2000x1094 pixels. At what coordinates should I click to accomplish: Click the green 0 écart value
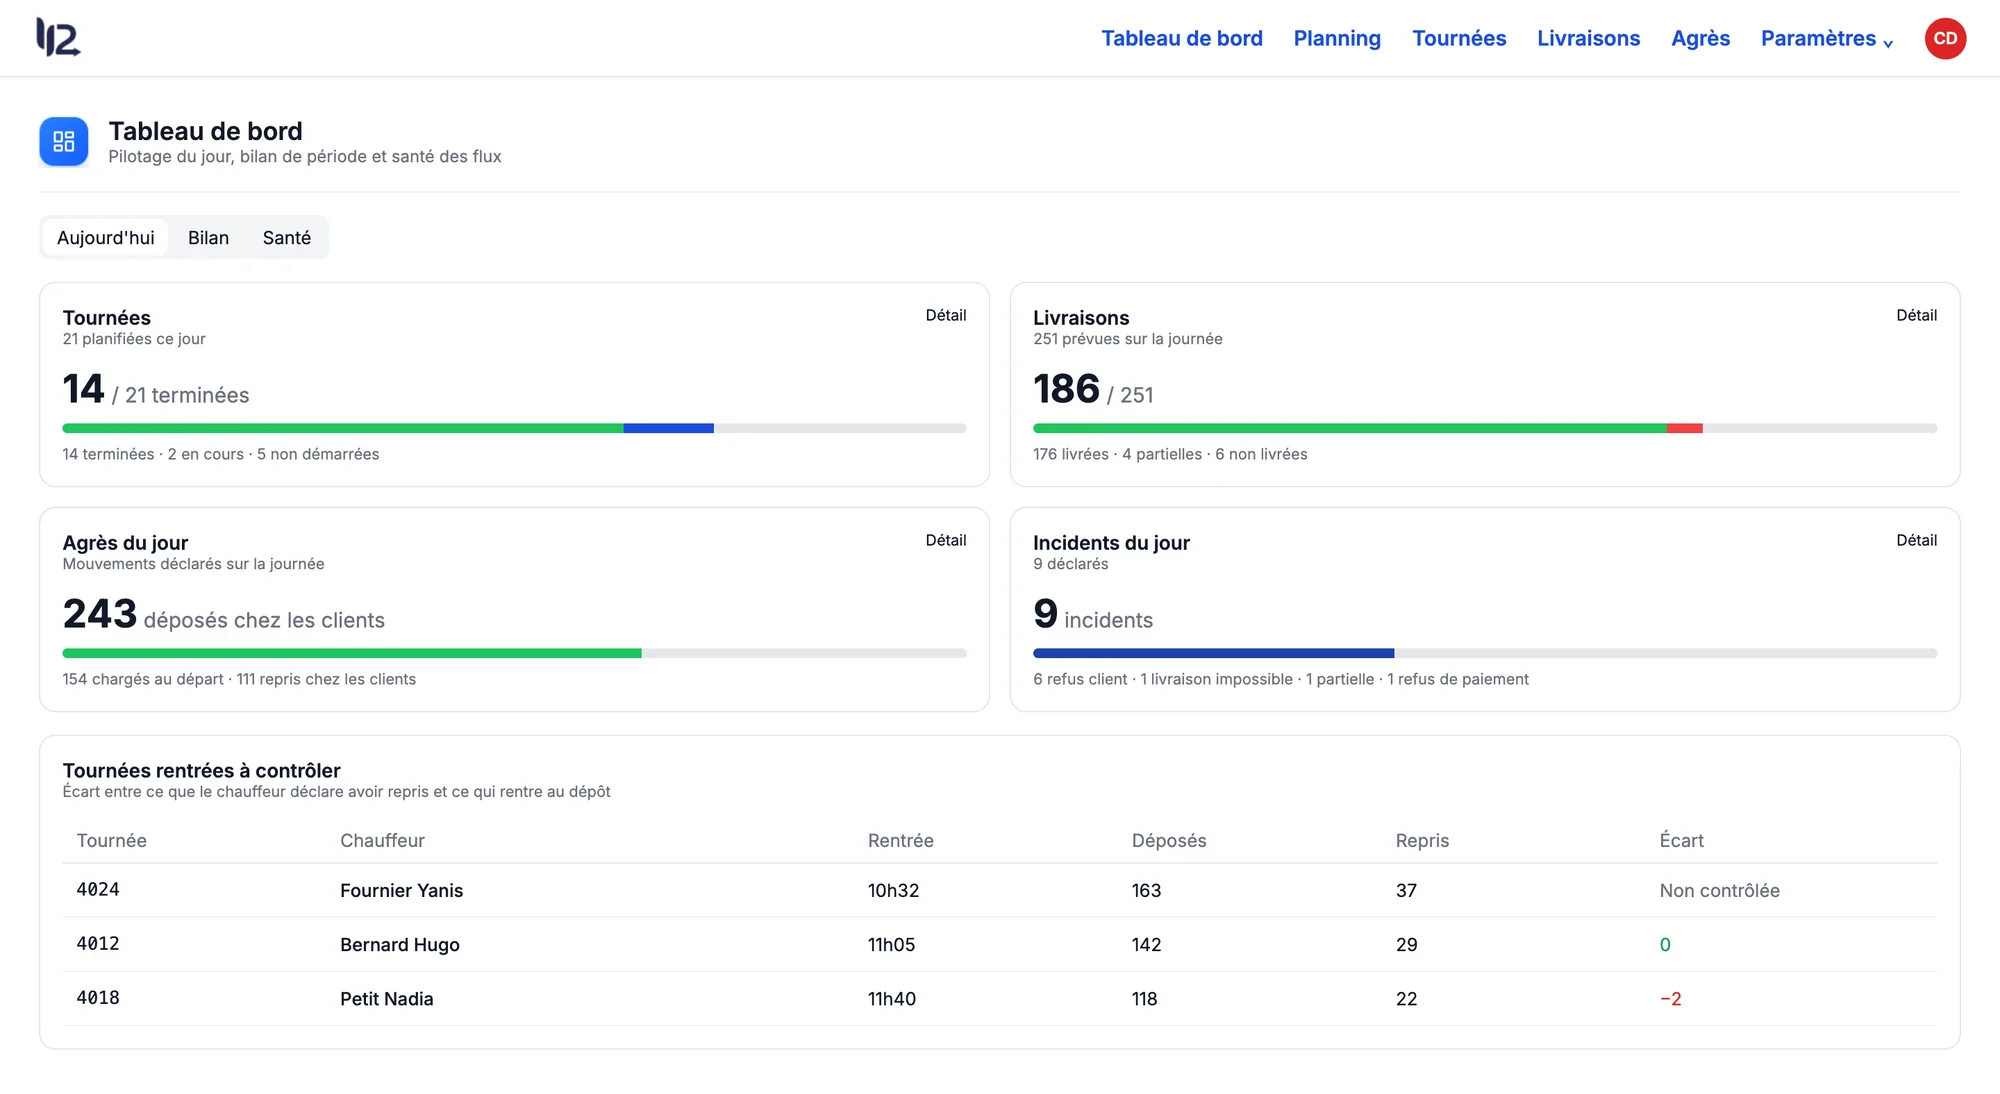point(1665,944)
